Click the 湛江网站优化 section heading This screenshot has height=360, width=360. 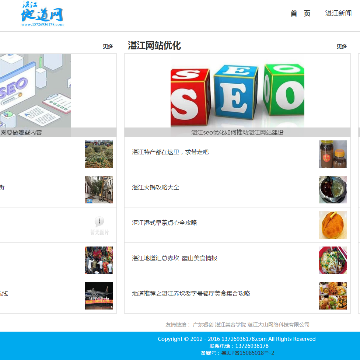pyautogui.click(x=154, y=46)
